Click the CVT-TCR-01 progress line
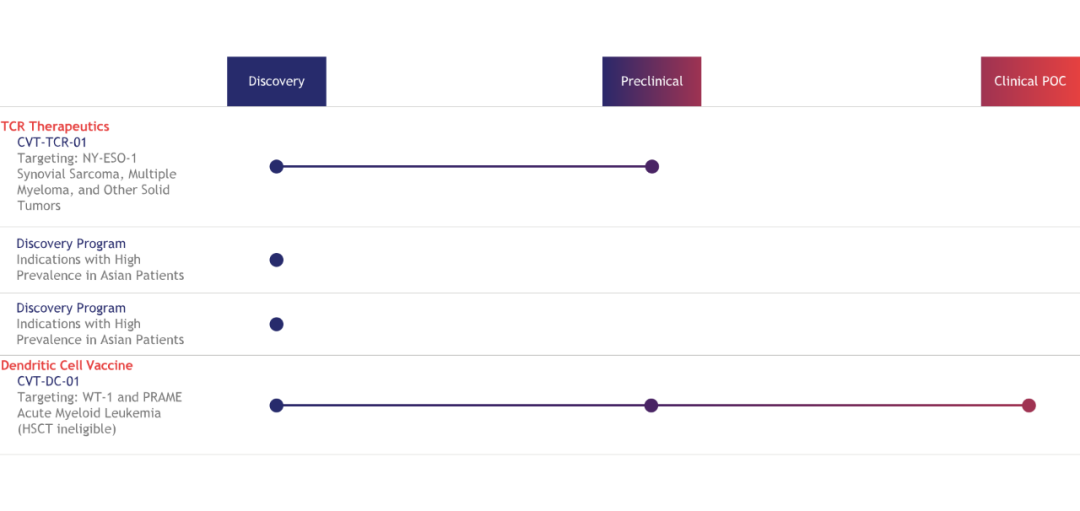 point(464,166)
